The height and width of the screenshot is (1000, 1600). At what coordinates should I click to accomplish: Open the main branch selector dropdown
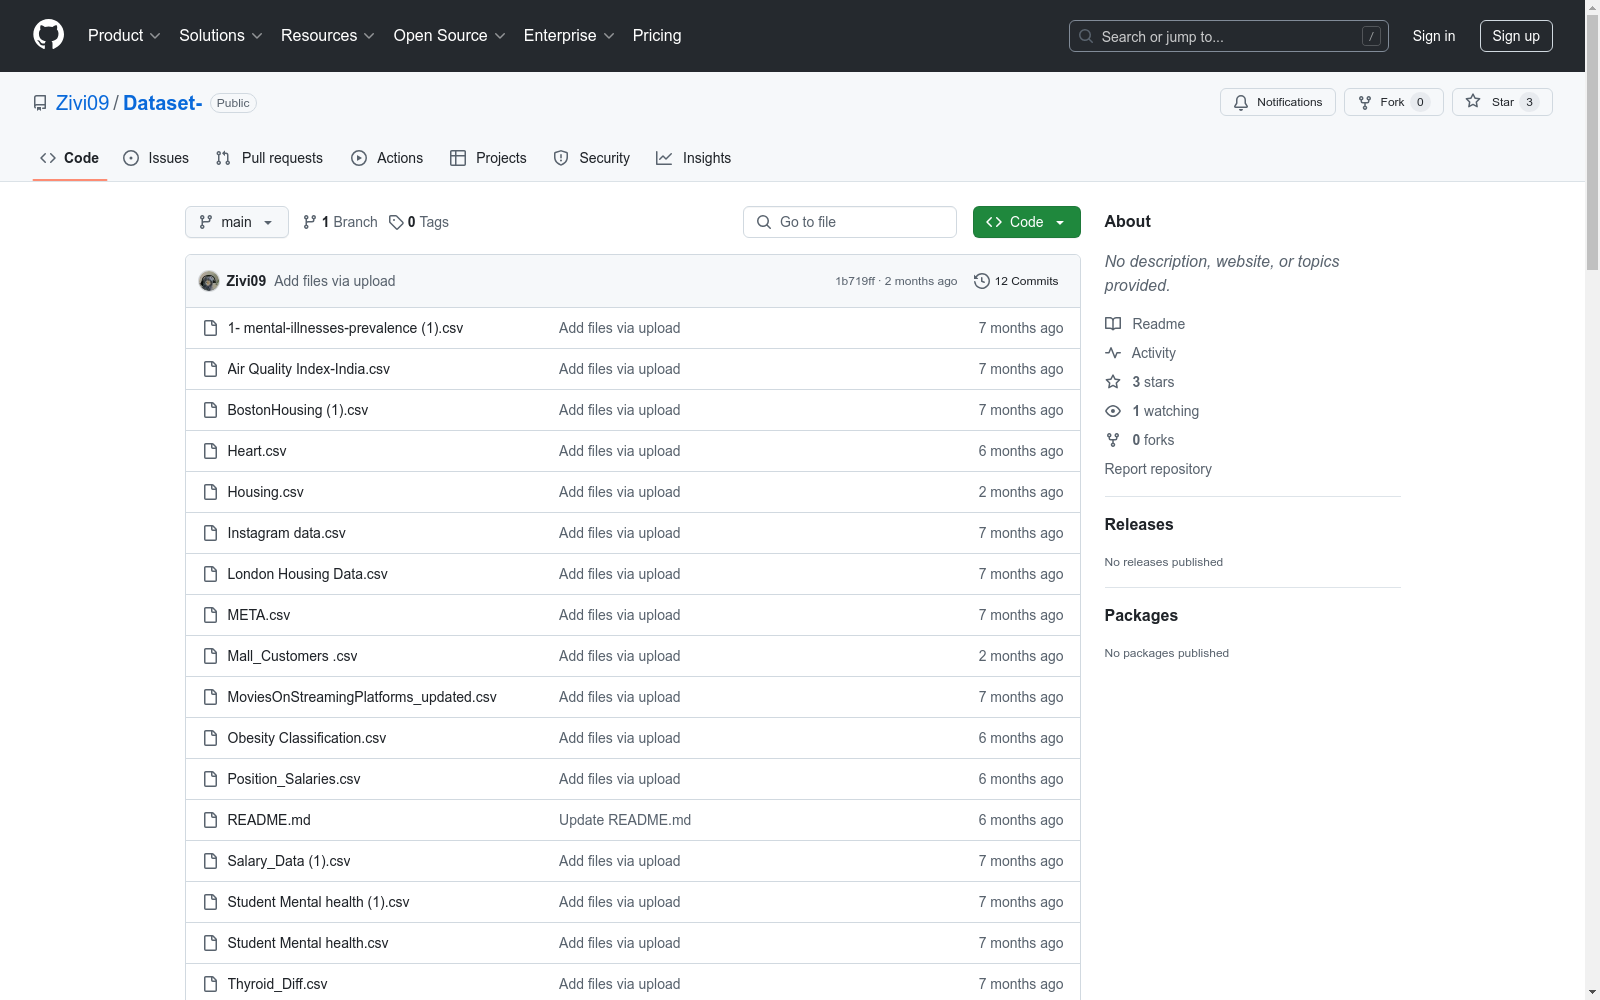point(237,222)
